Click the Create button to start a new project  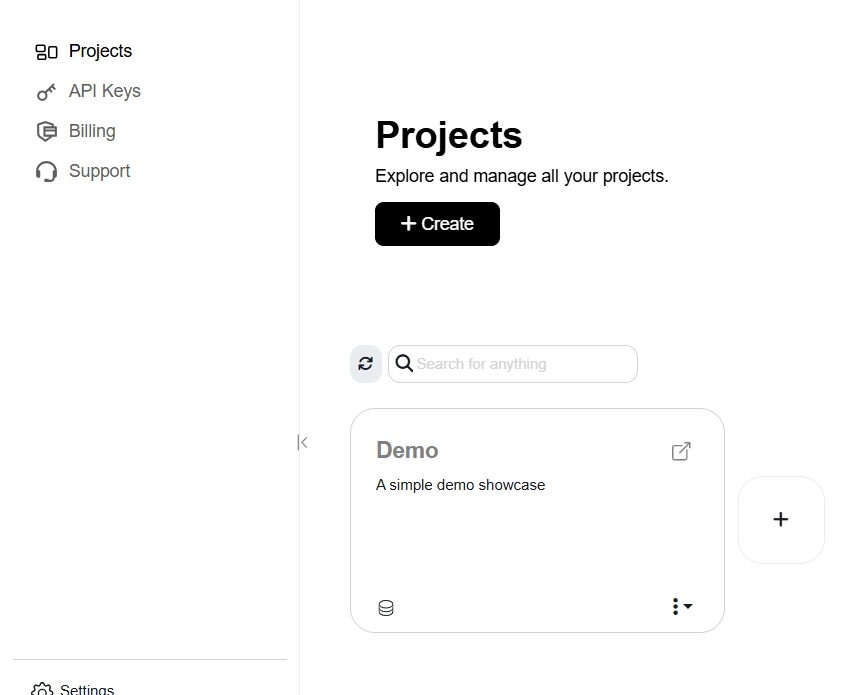(x=437, y=223)
